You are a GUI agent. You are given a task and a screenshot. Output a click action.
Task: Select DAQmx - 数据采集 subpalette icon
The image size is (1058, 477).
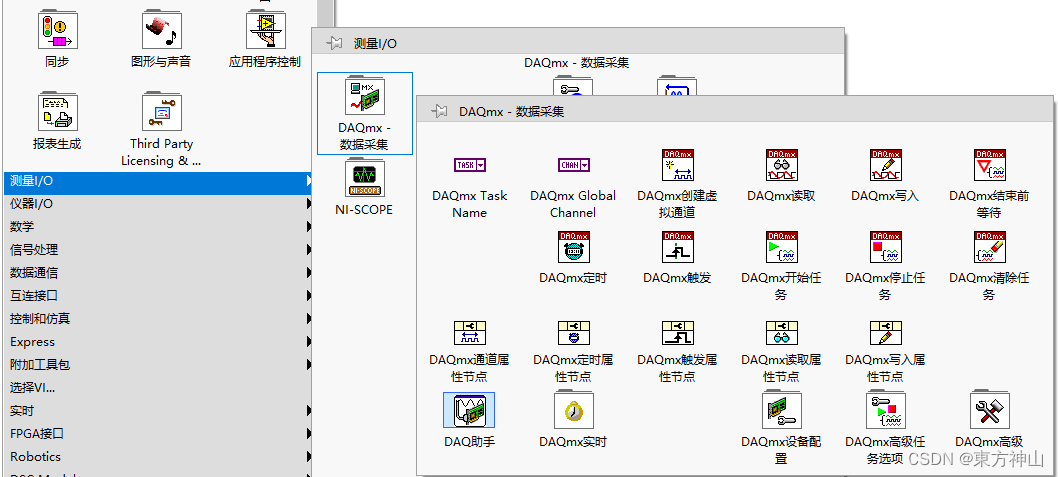pyautogui.click(x=365, y=97)
